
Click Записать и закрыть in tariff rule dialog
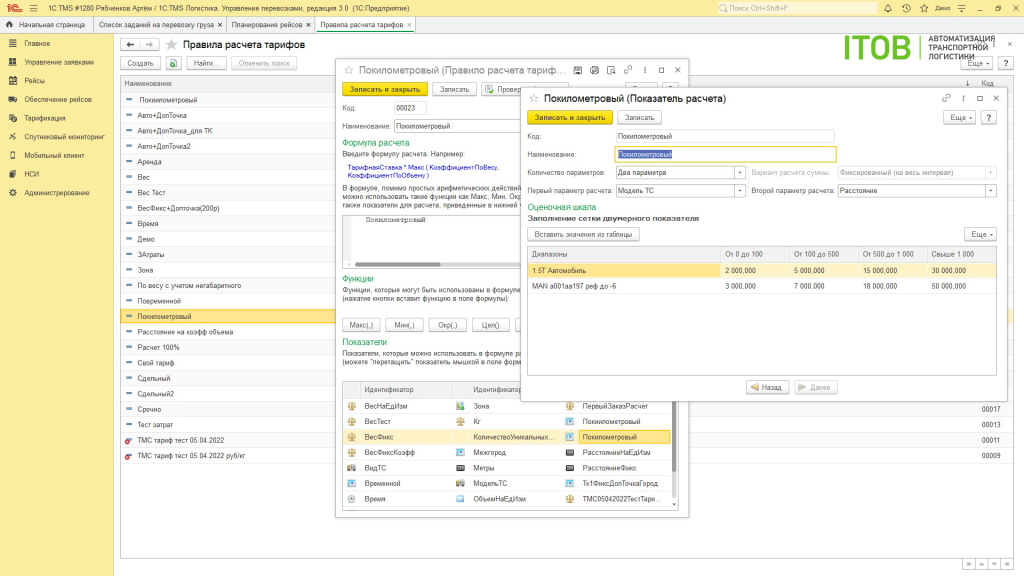tap(385, 89)
